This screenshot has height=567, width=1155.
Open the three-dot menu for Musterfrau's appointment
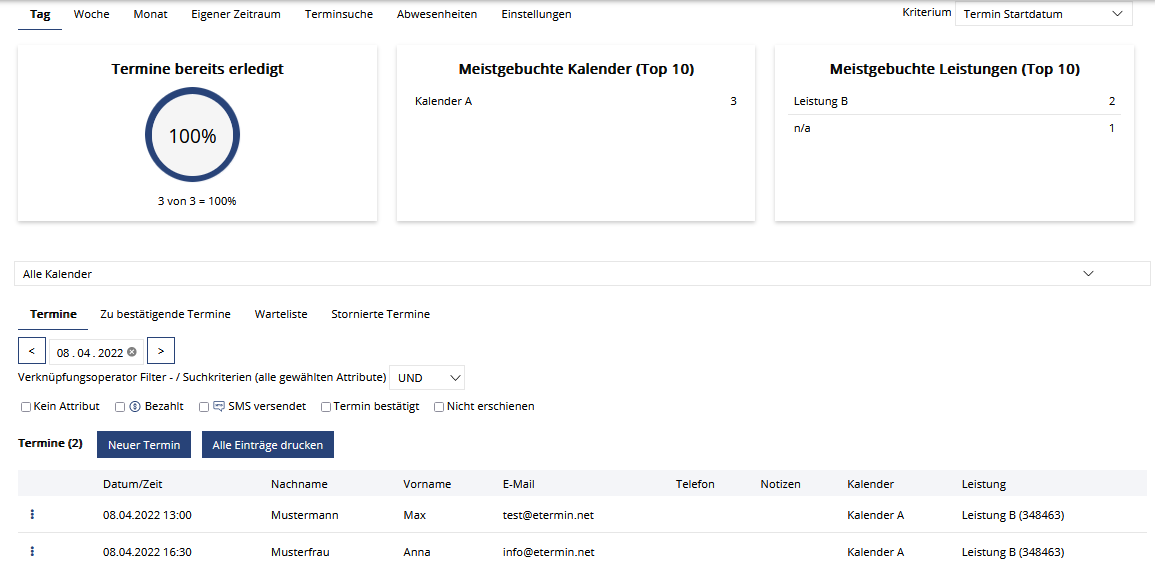(x=32, y=551)
